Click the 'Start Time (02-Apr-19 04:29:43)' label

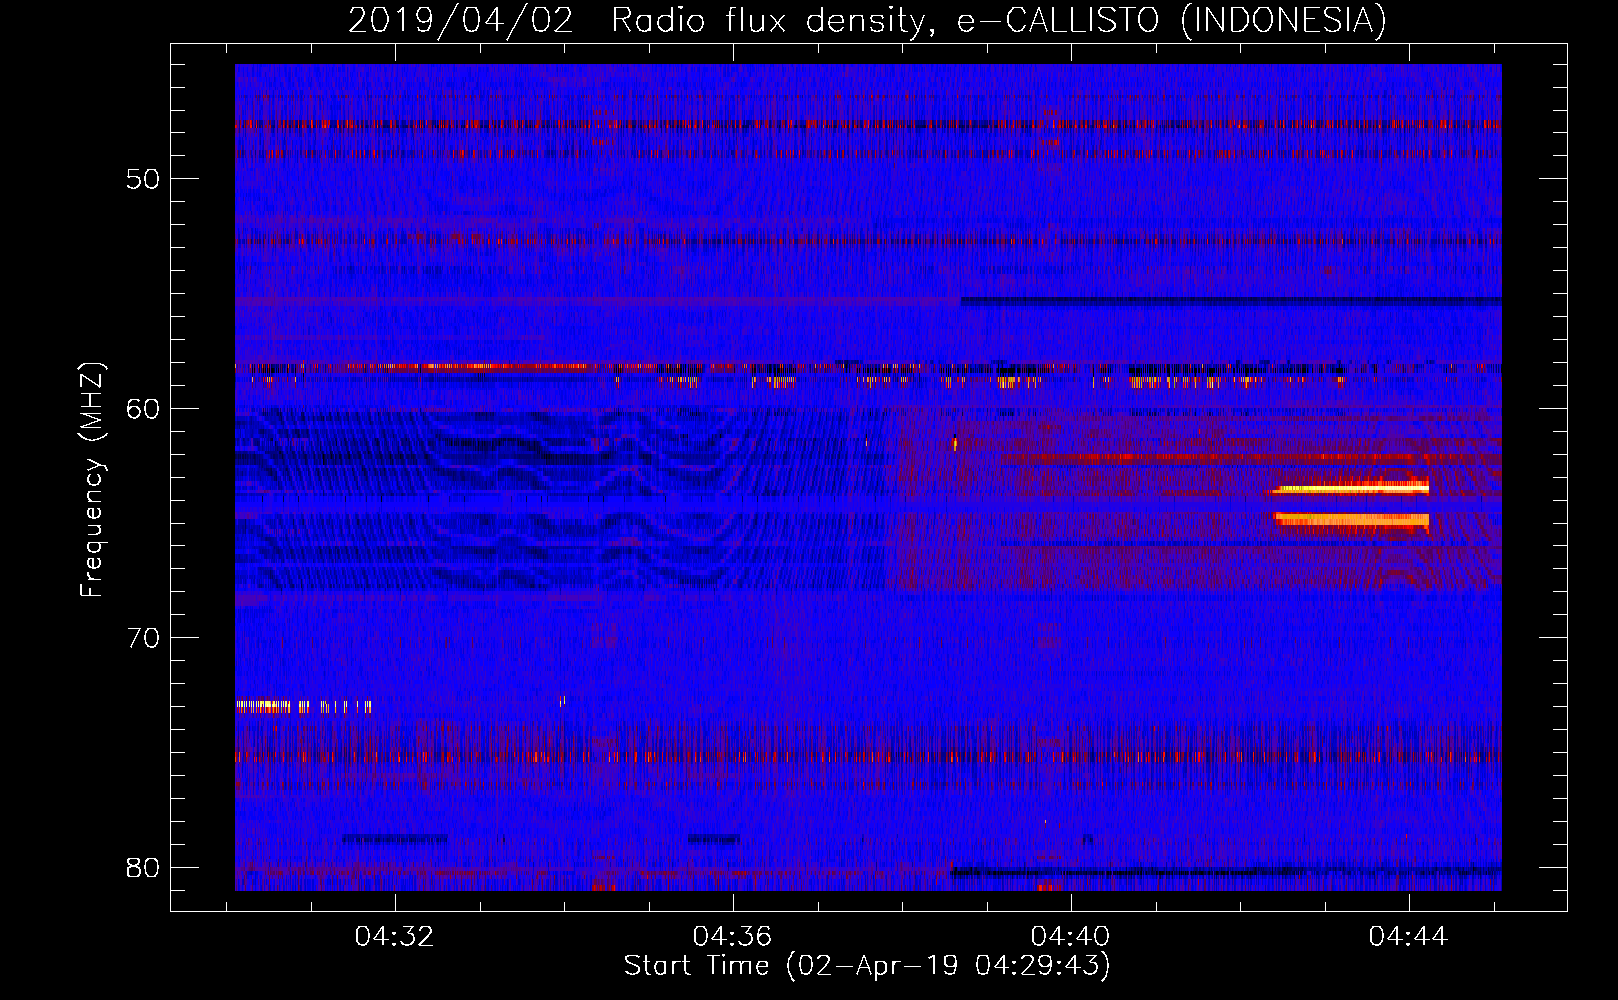click(x=868, y=966)
